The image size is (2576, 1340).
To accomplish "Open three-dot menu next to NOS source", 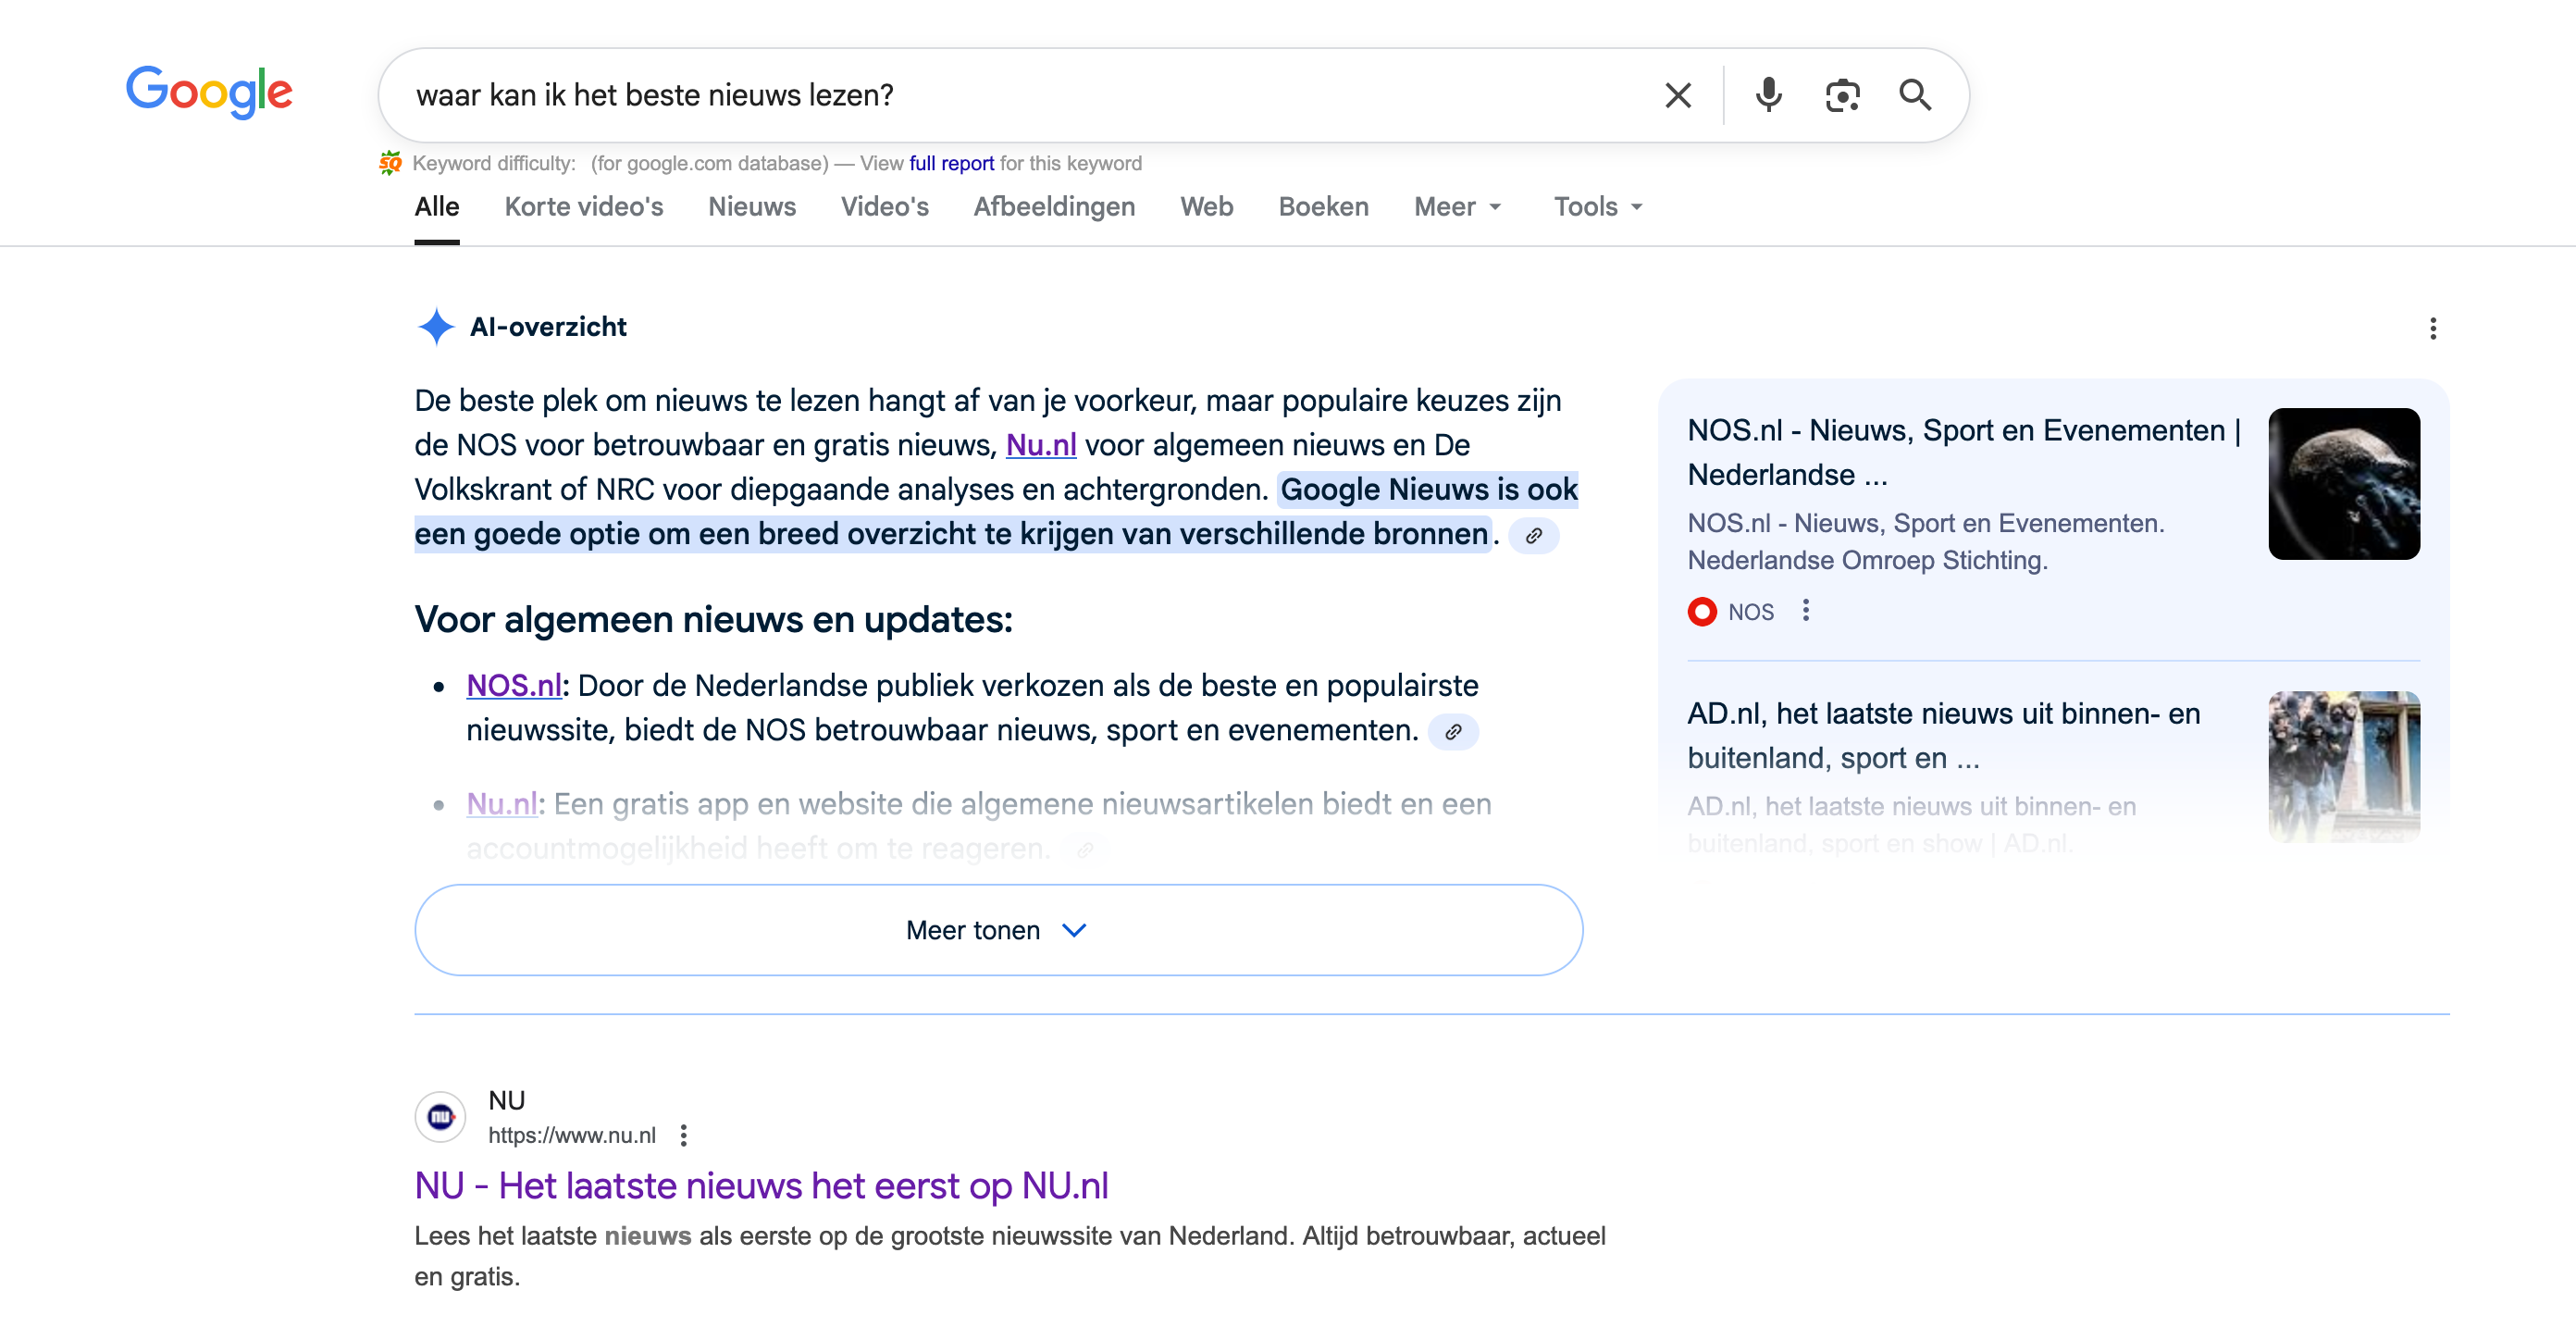I will tap(1805, 611).
